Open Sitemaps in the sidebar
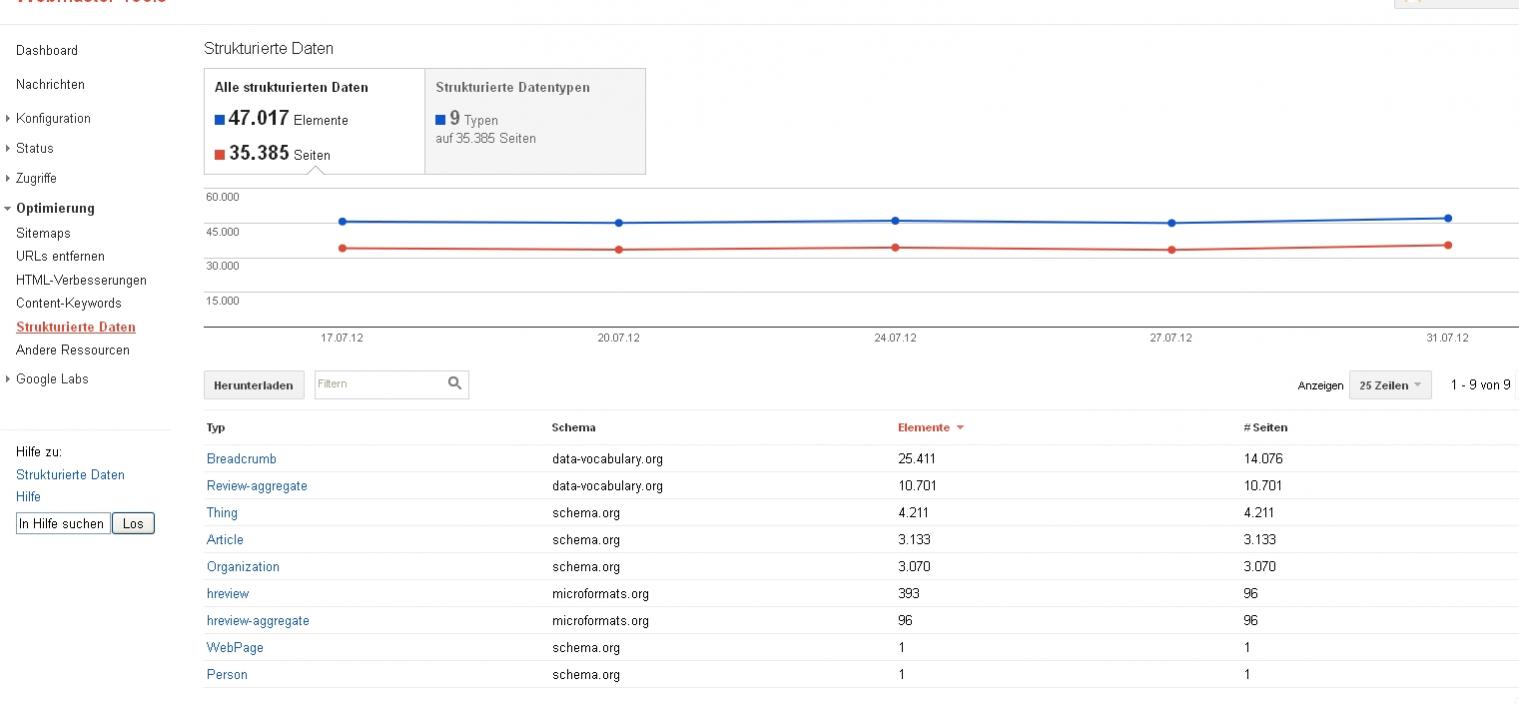The width and height of the screenshot is (1519, 704). pos(43,233)
